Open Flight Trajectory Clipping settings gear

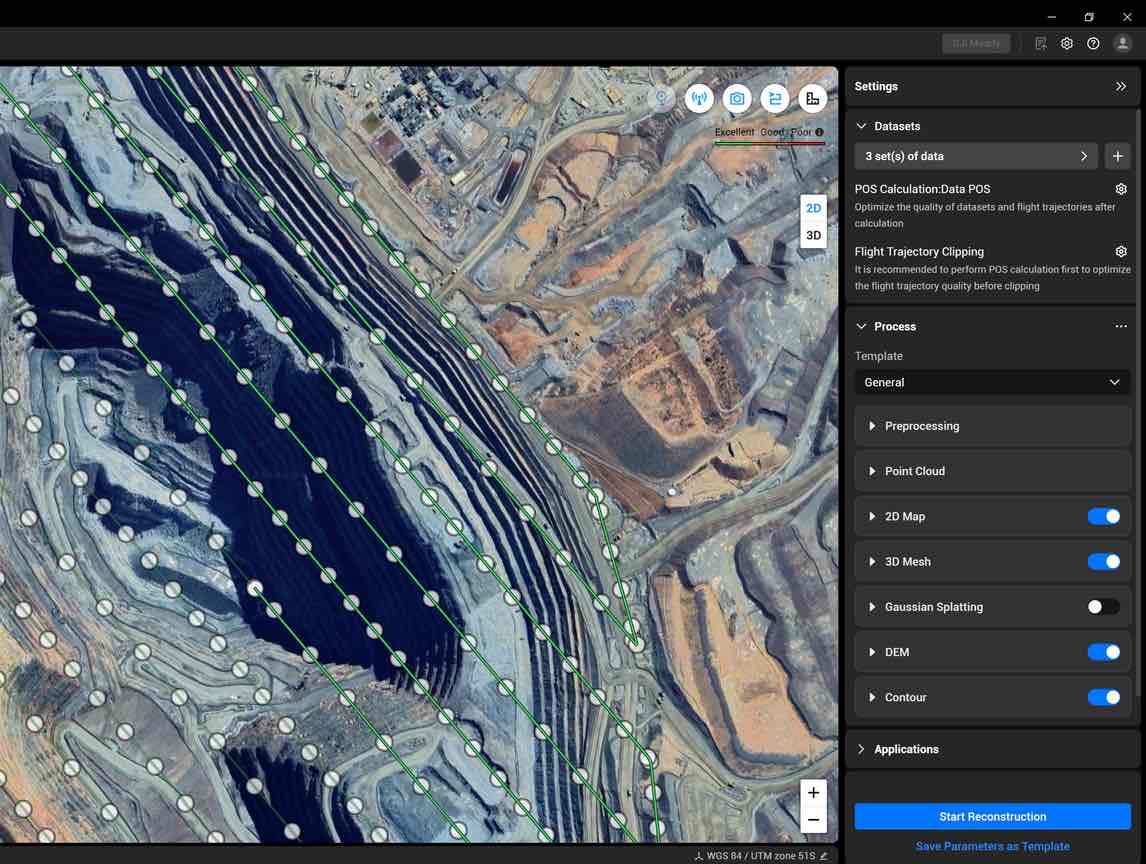(x=1121, y=252)
